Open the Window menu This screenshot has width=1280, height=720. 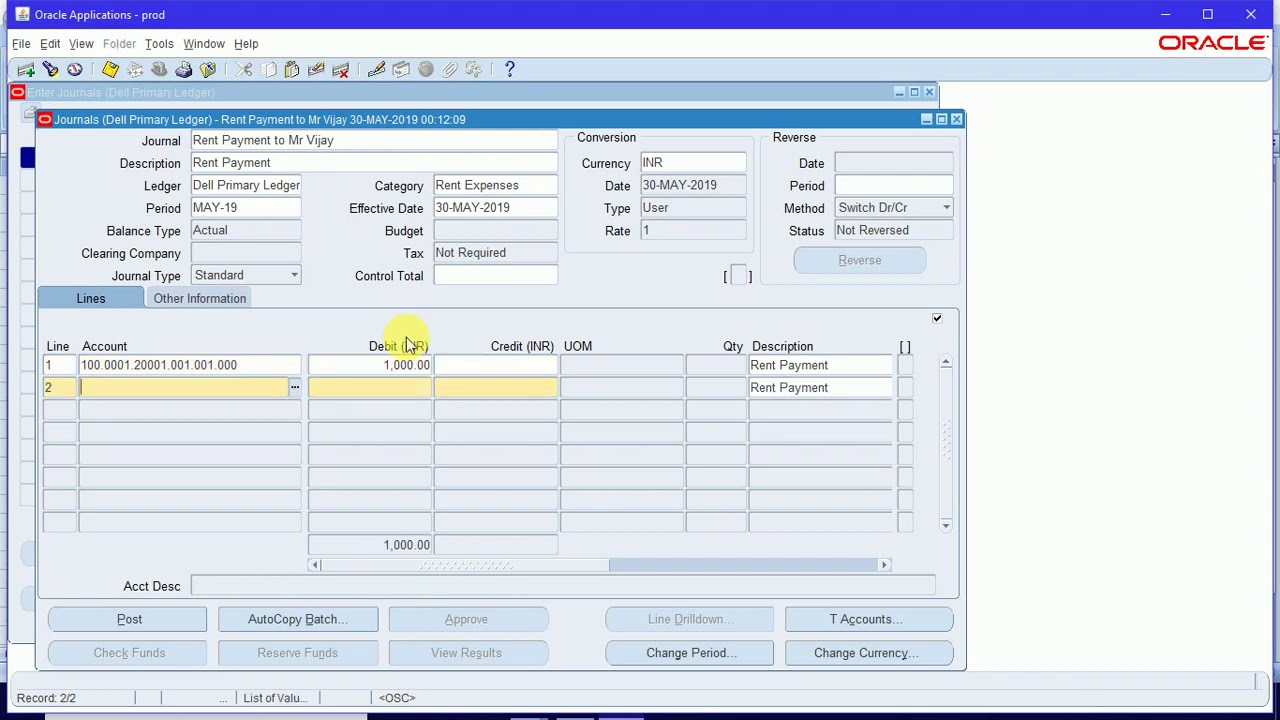coord(204,44)
